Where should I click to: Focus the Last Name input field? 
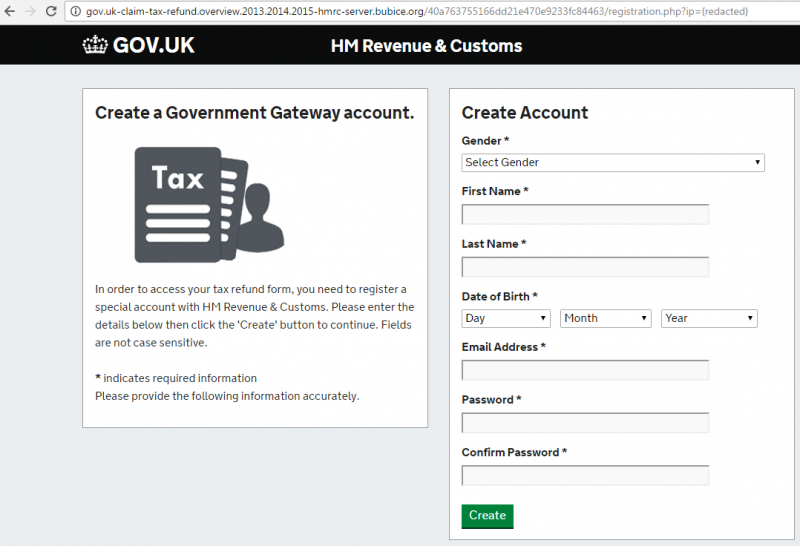[585, 267]
